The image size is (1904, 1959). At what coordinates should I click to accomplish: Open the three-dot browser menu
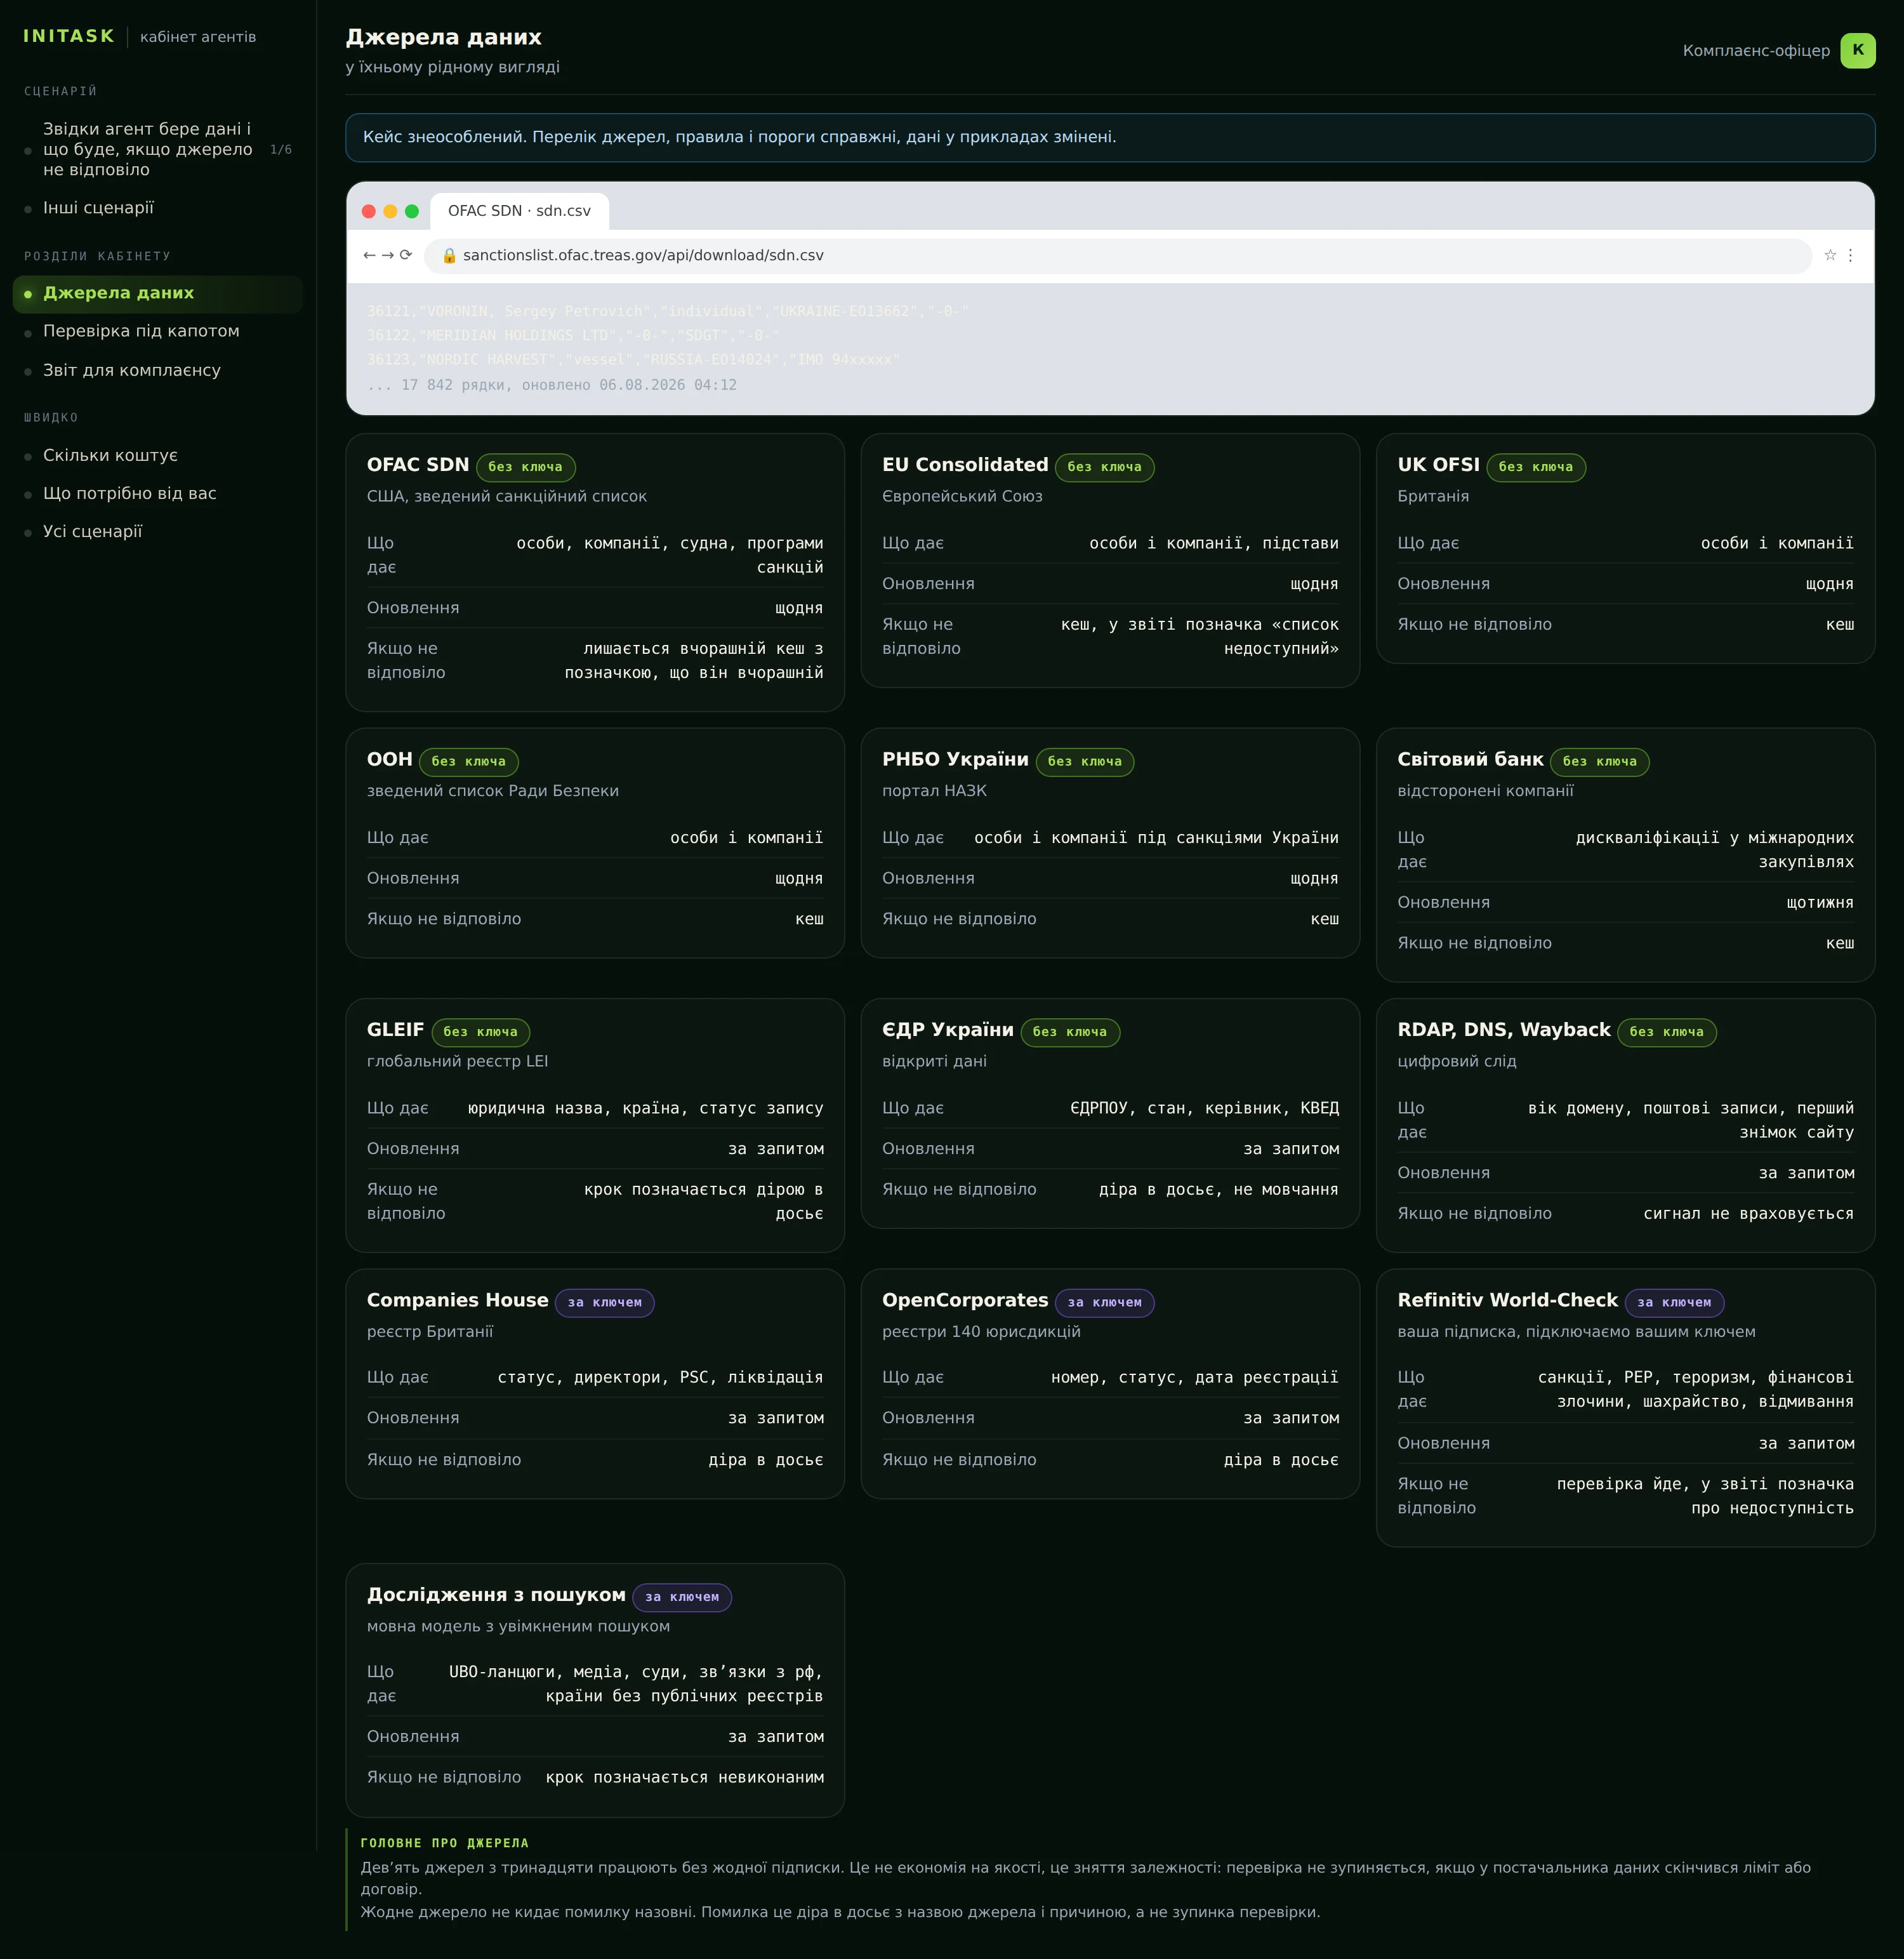tap(1850, 255)
